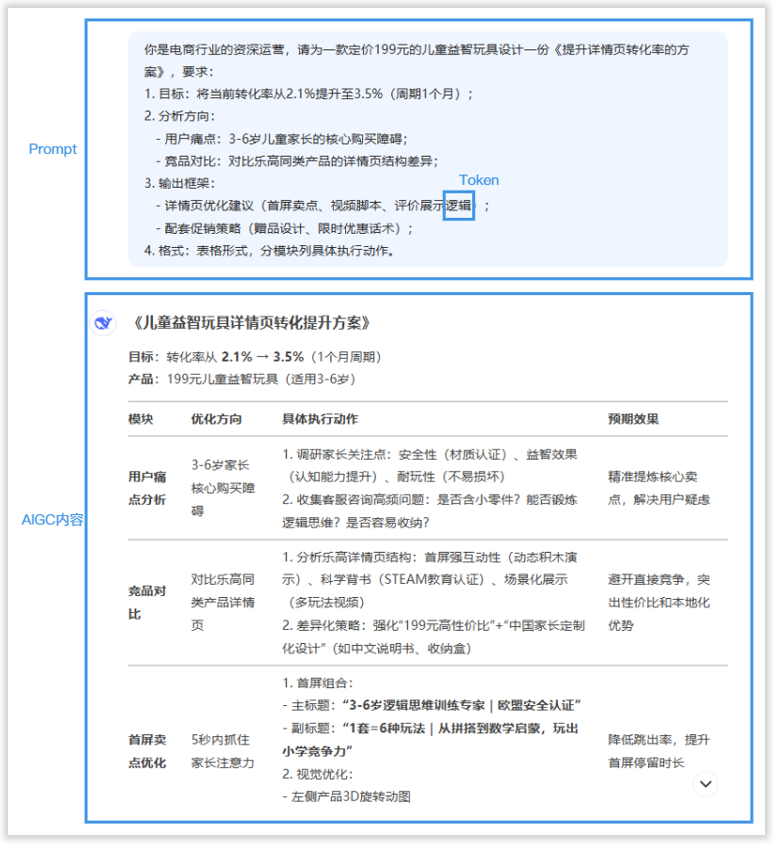The image size is (774, 844).
Task: Select the 用户痛点分析 row title
Action: pyautogui.click(x=147, y=488)
